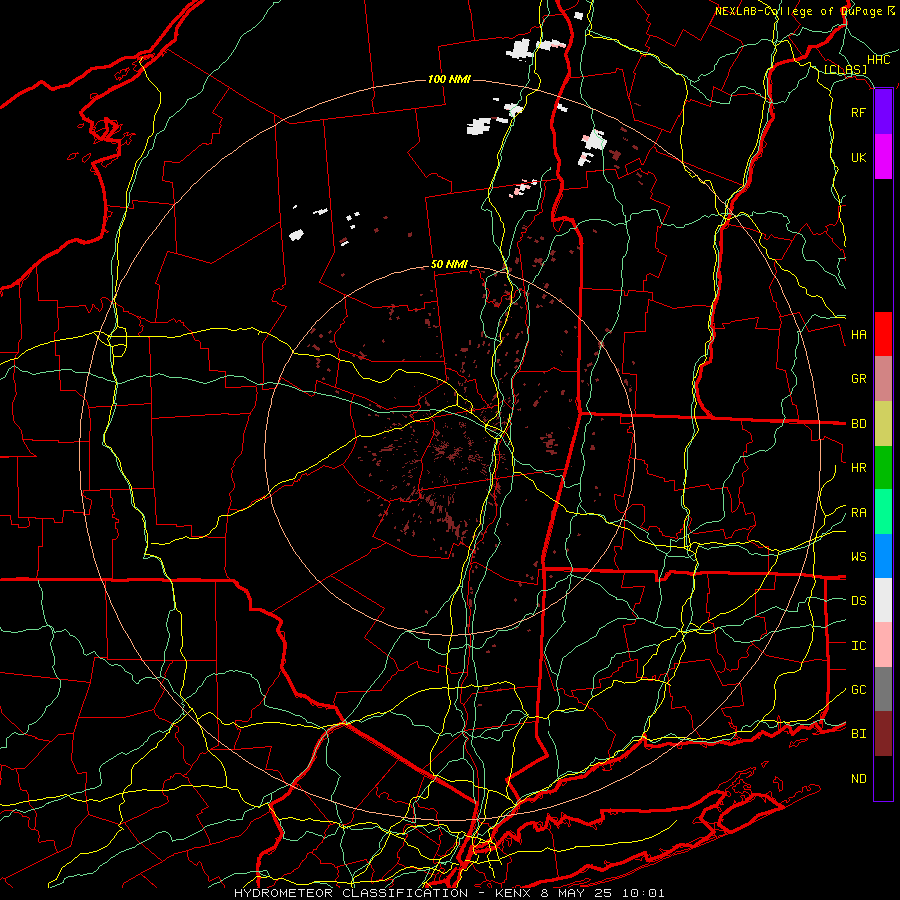The height and width of the screenshot is (900, 900).
Task: Click the RA legend label
Action: coord(858,513)
